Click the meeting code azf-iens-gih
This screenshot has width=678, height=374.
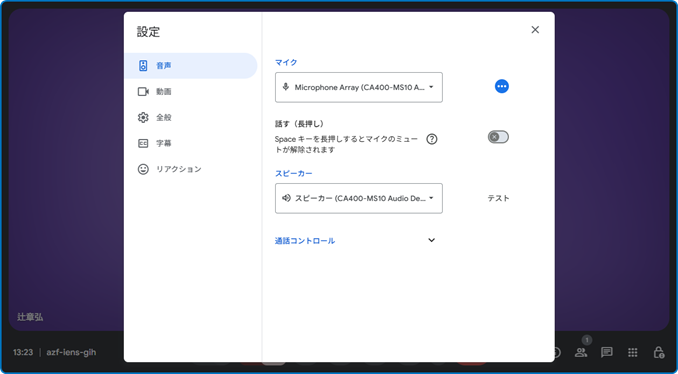click(x=71, y=352)
